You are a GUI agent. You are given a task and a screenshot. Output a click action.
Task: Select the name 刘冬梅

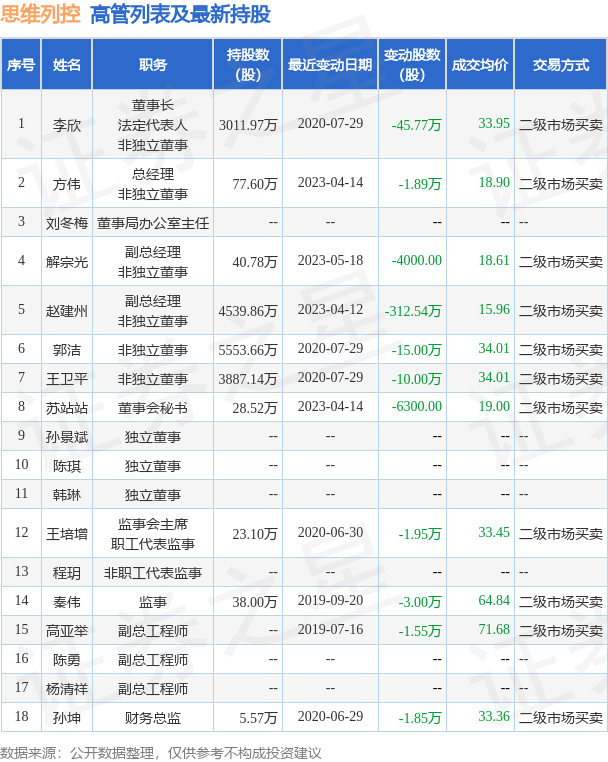pyautogui.click(x=67, y=223)
